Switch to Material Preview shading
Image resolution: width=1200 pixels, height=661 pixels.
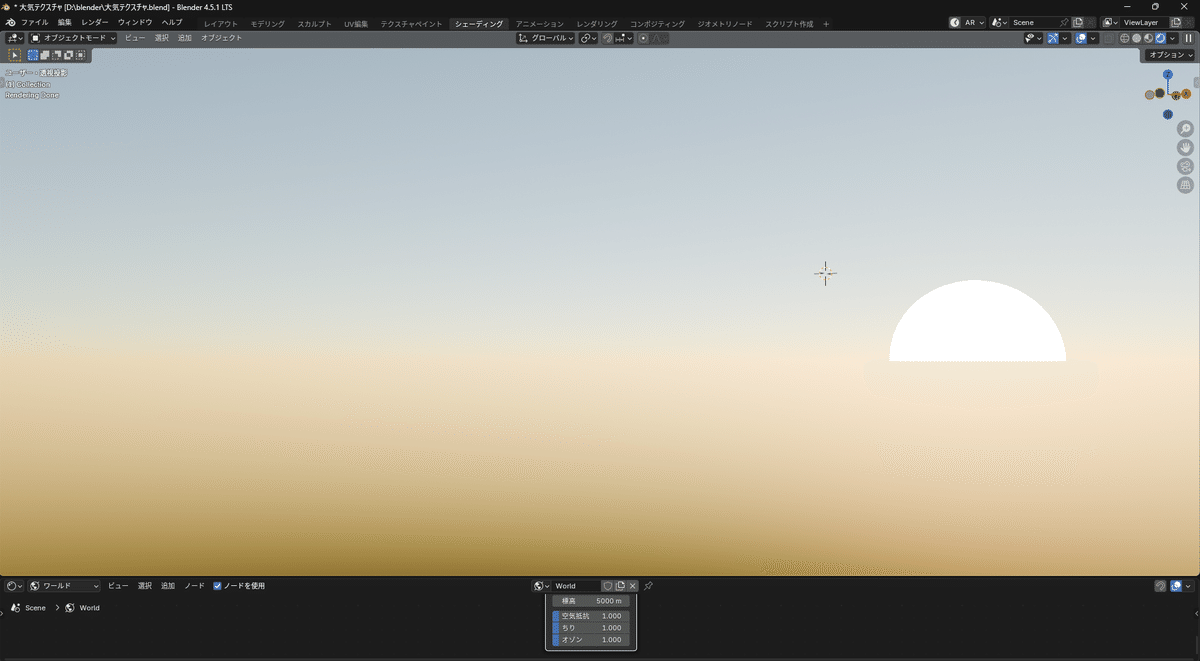pyautogui.click(x=1148, y=38)
